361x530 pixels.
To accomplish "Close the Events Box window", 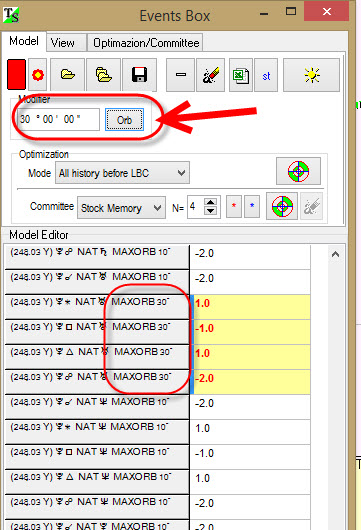I will point(327,11).
